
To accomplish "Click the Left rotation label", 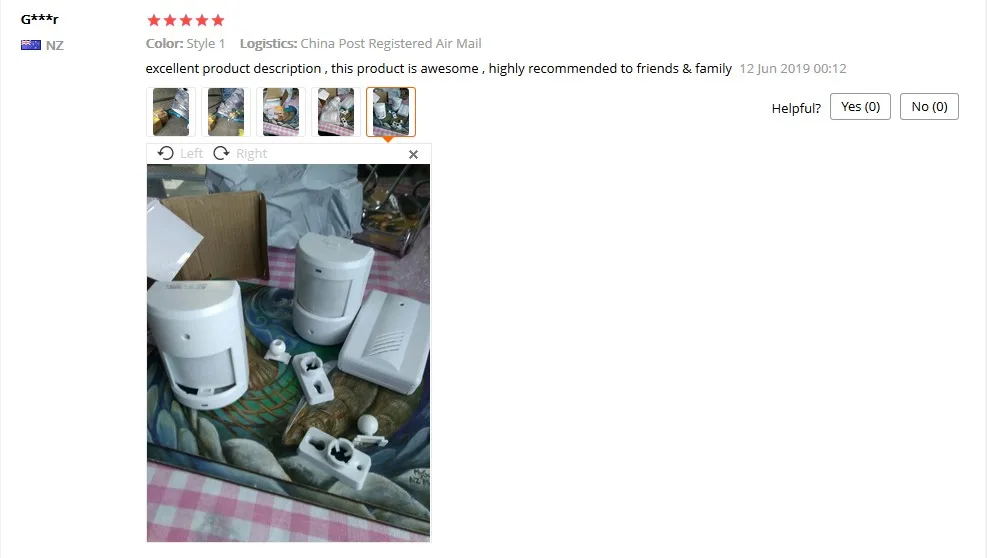I will [x=191, y=154].
